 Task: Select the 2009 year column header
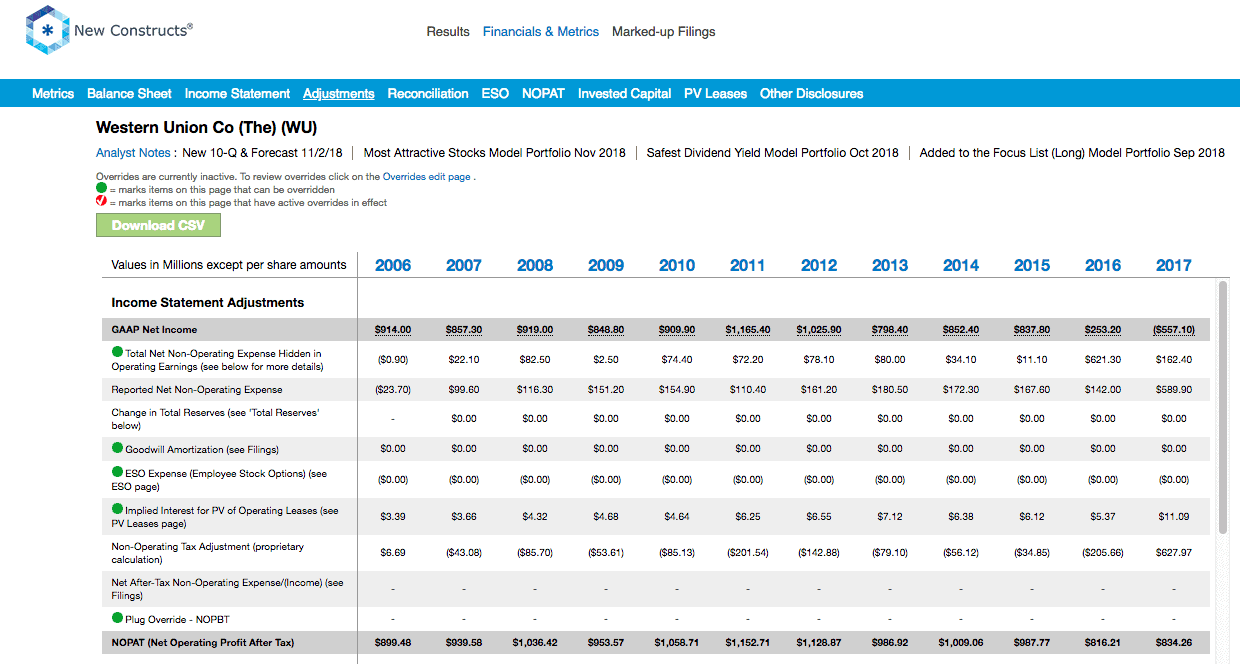click(606, 265)
